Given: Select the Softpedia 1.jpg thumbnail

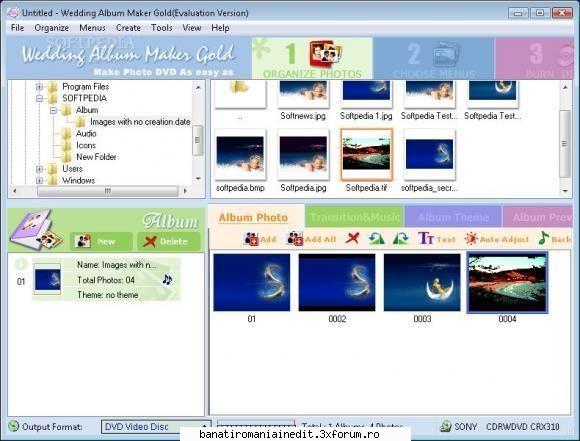Looking at the screenshot, I should pos(366,95).
